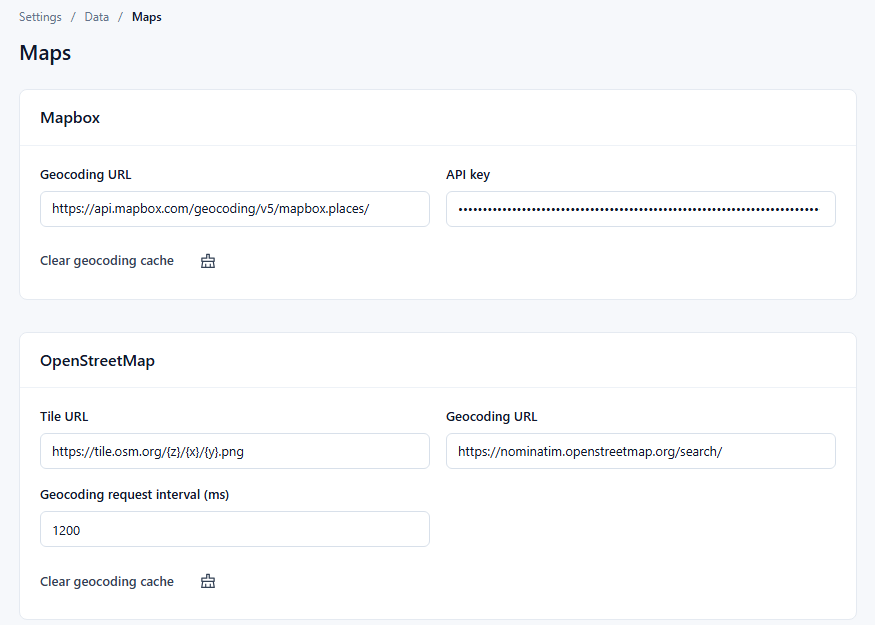Click the Mapbox 'Geocoding URL' label

coord(86,175)
